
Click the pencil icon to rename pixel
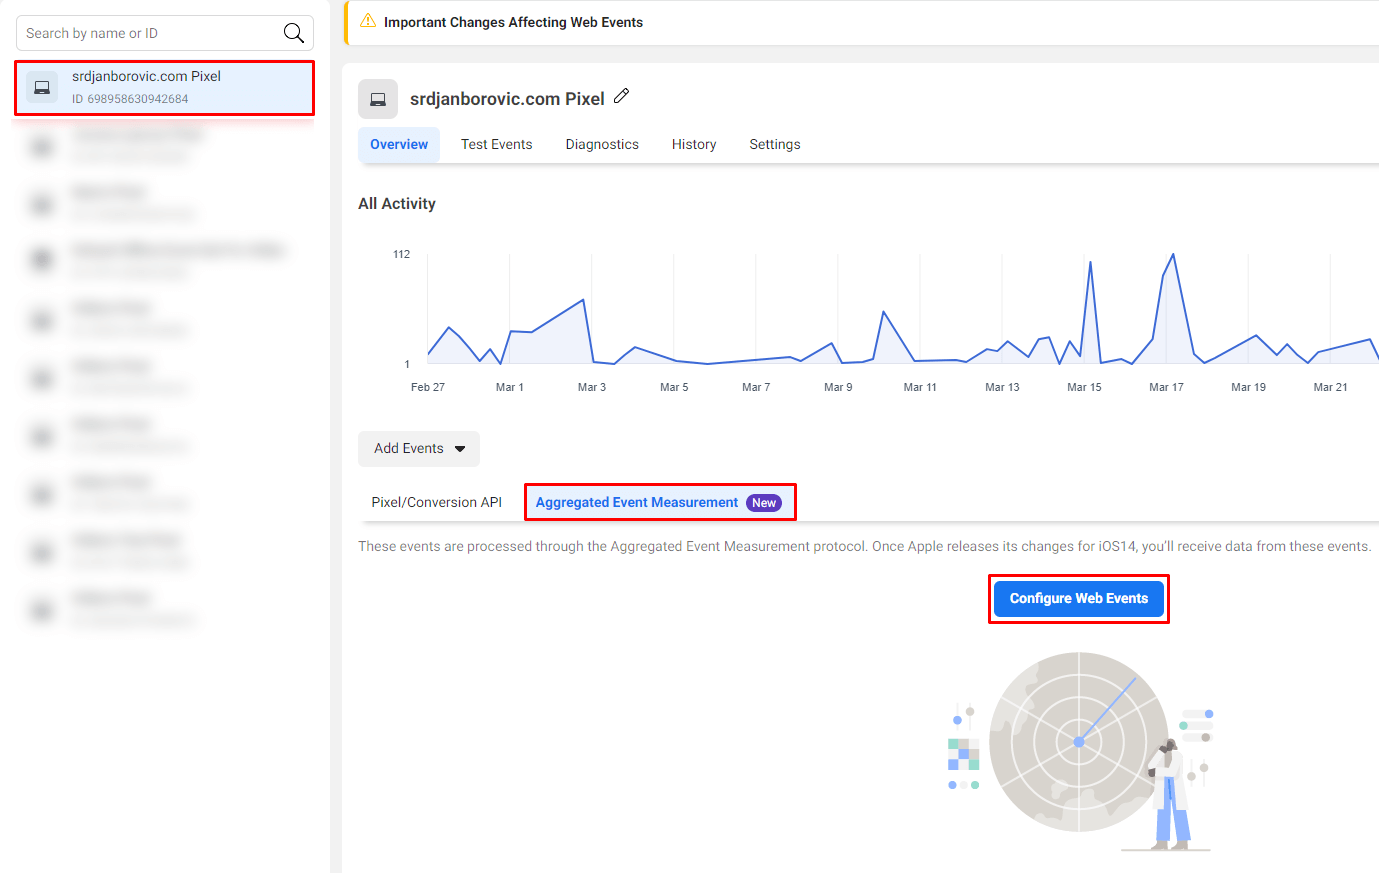(621, 96)
